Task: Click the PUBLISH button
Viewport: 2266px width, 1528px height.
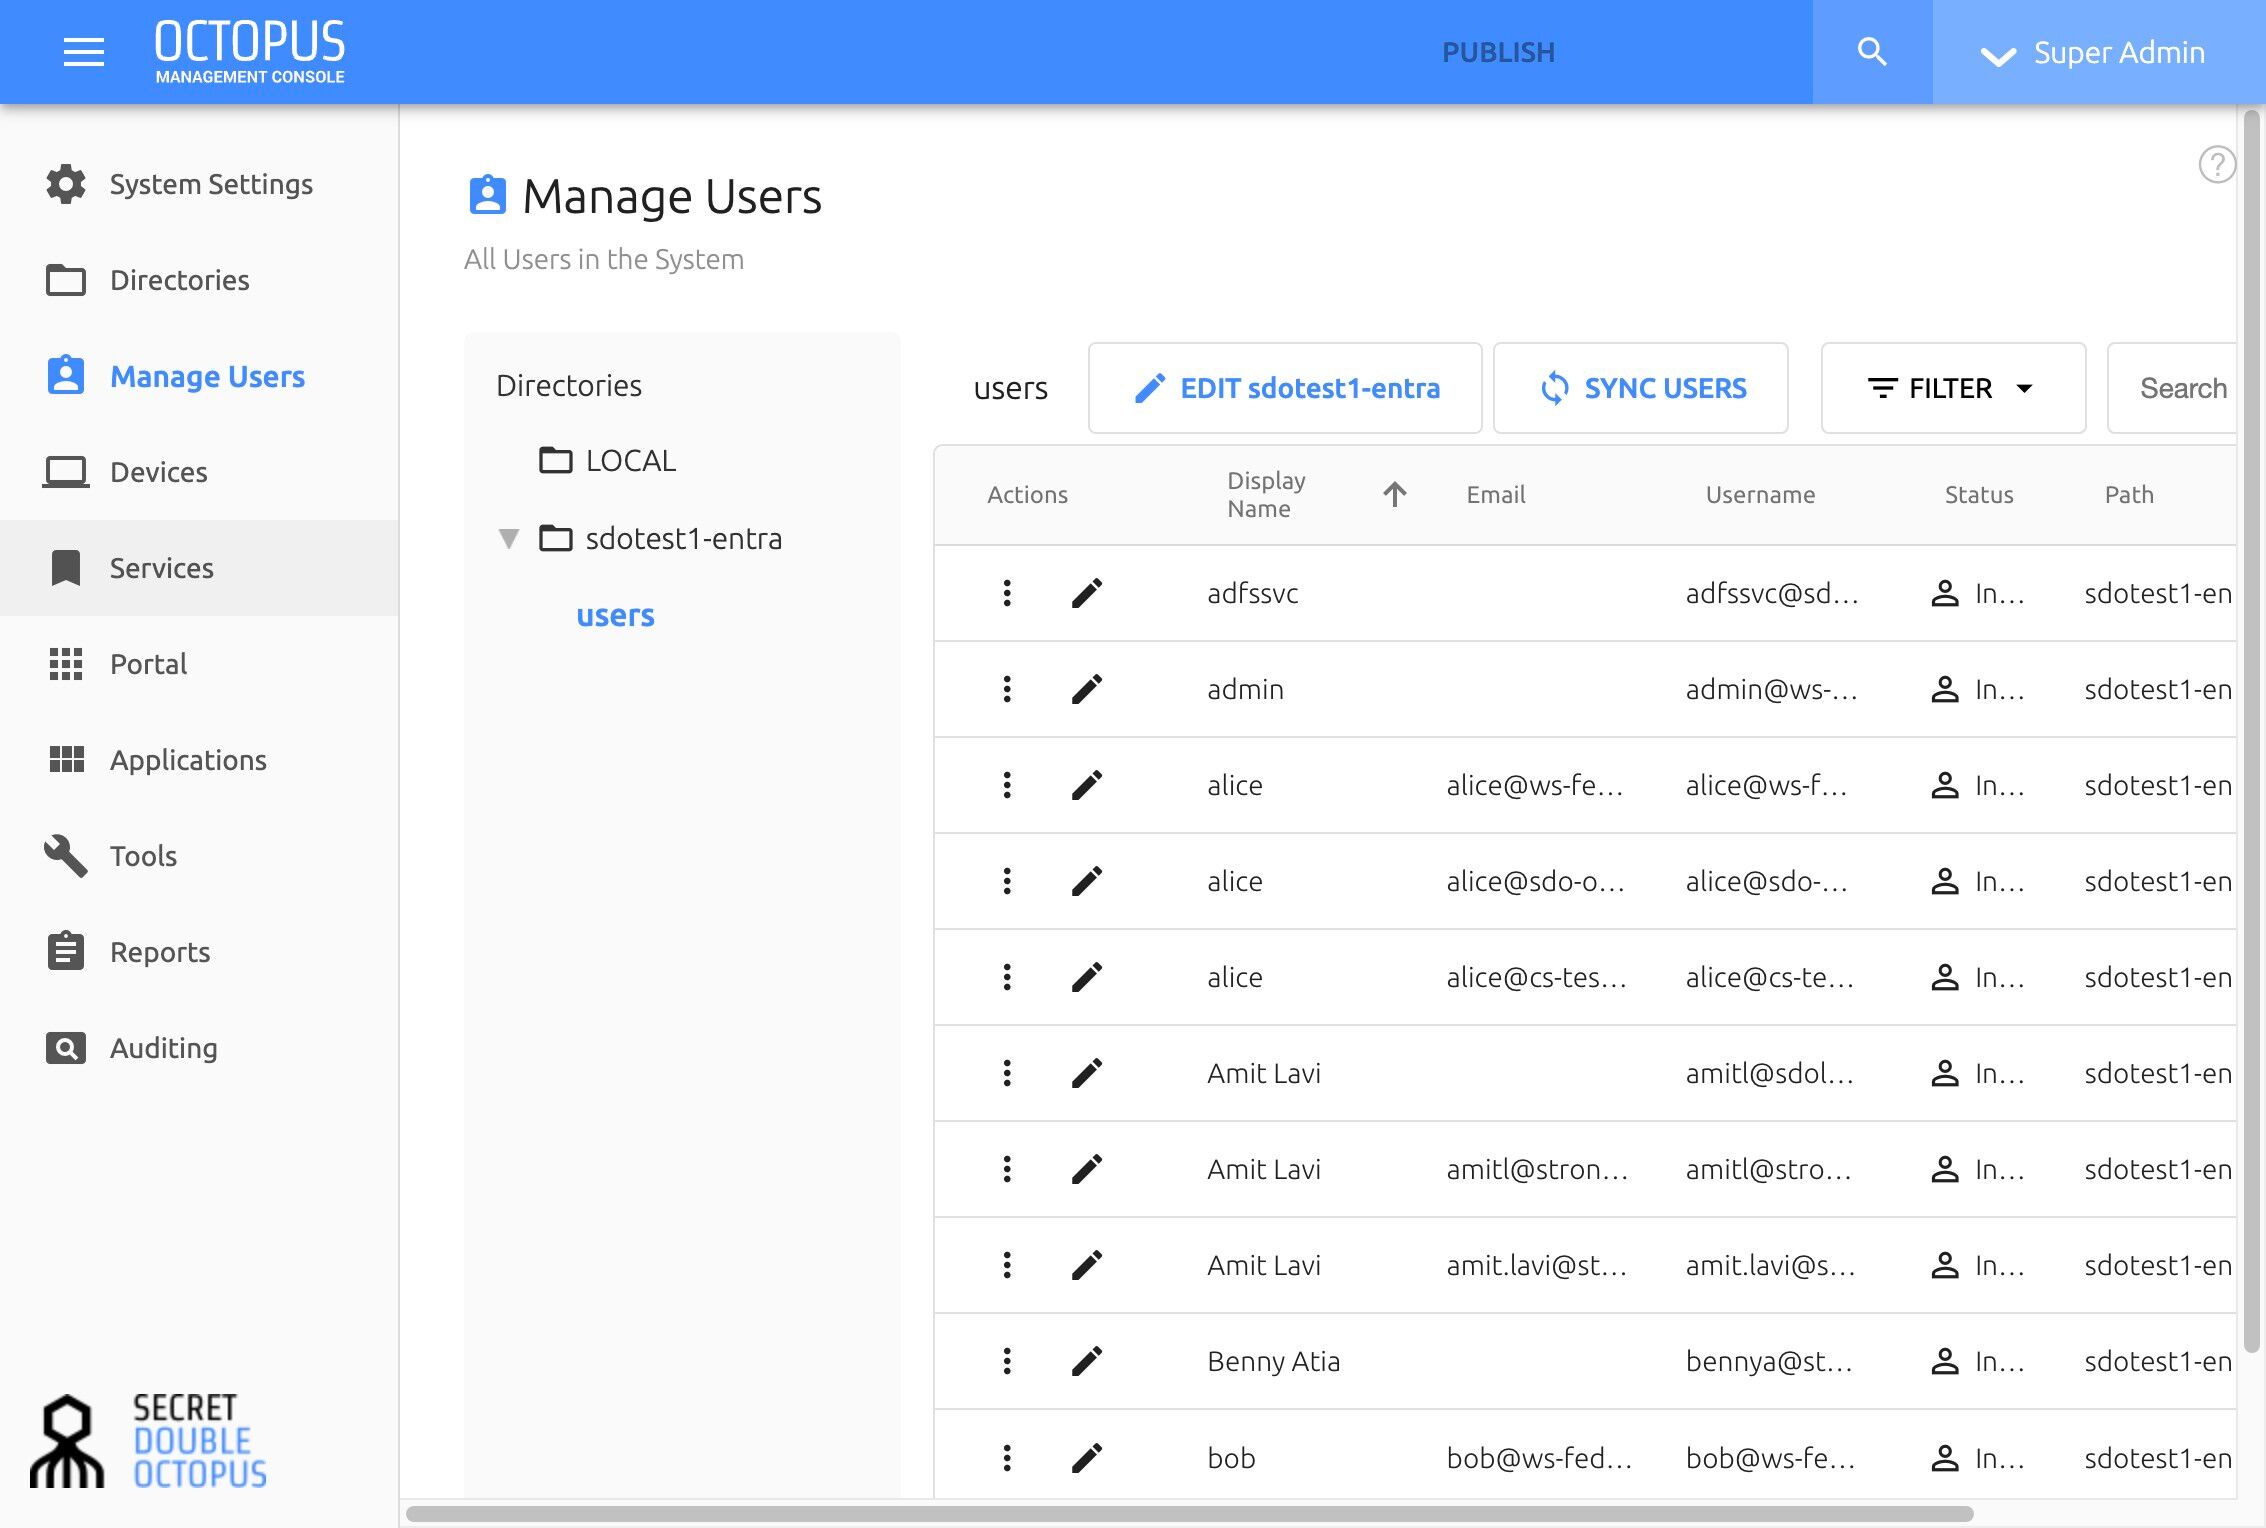Action: 1498,52
